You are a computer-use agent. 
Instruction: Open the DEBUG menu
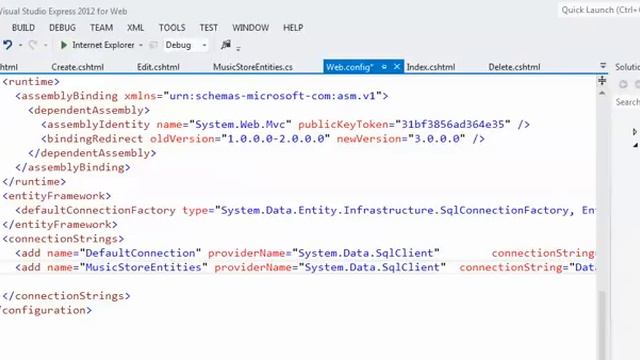click(62, 28)
